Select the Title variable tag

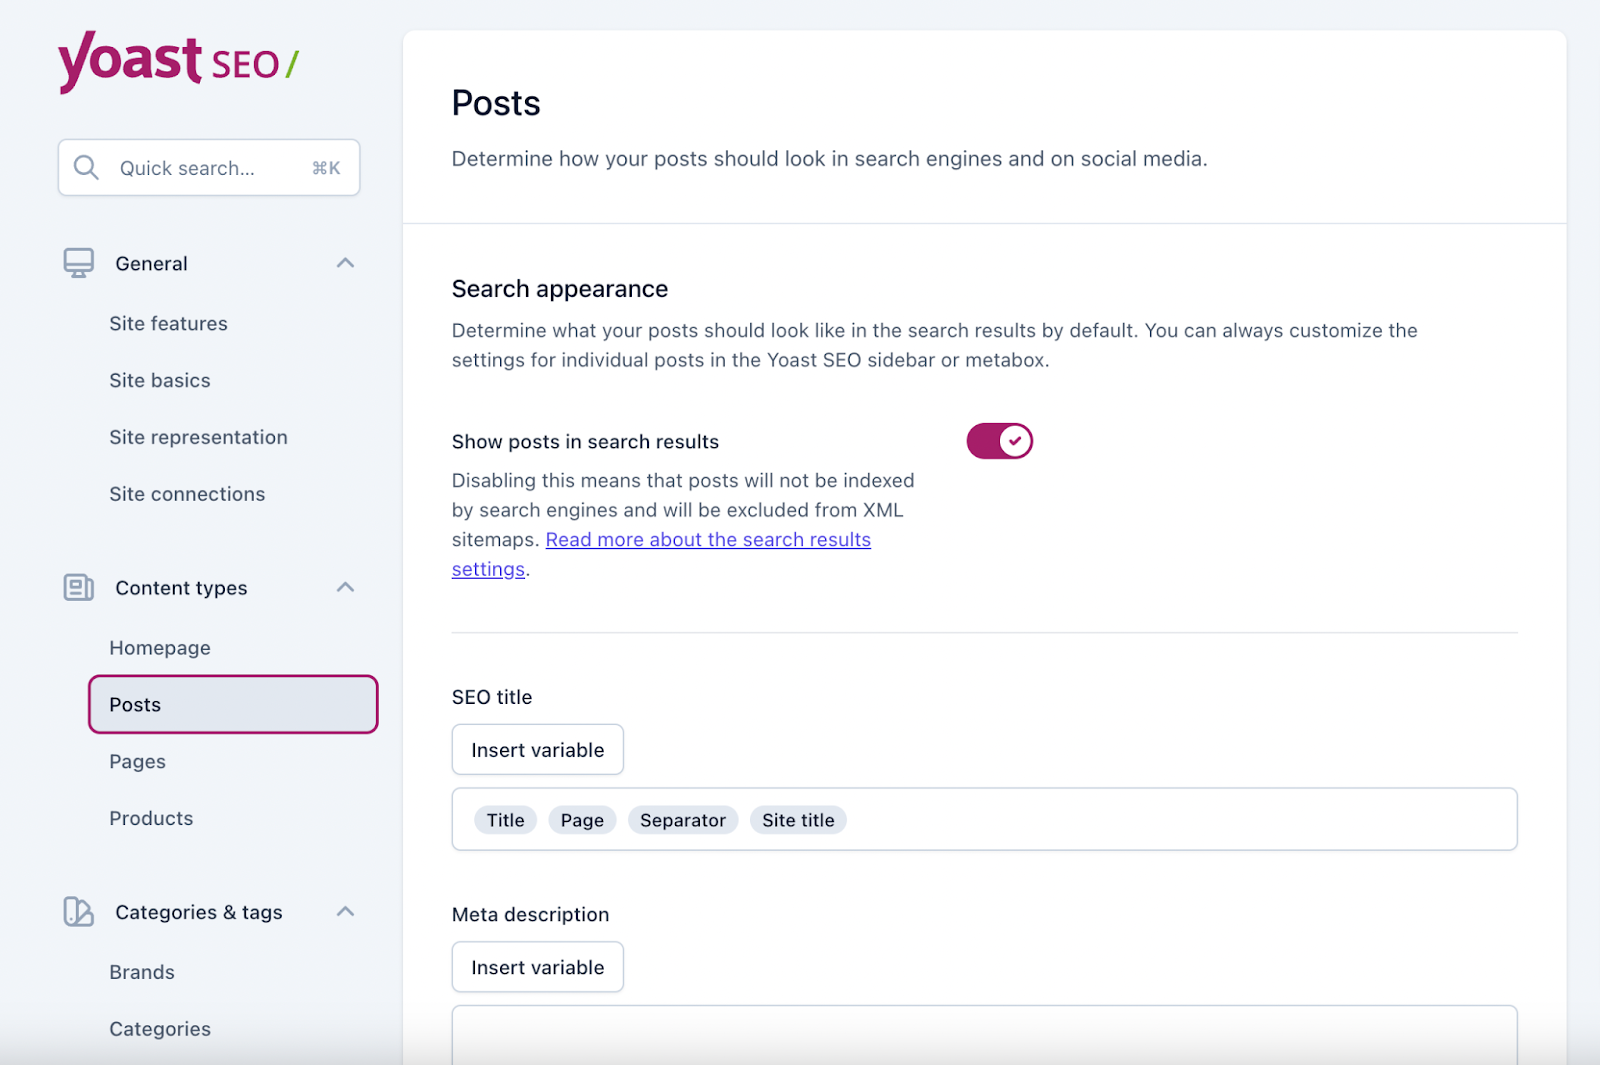pos(505,819)
